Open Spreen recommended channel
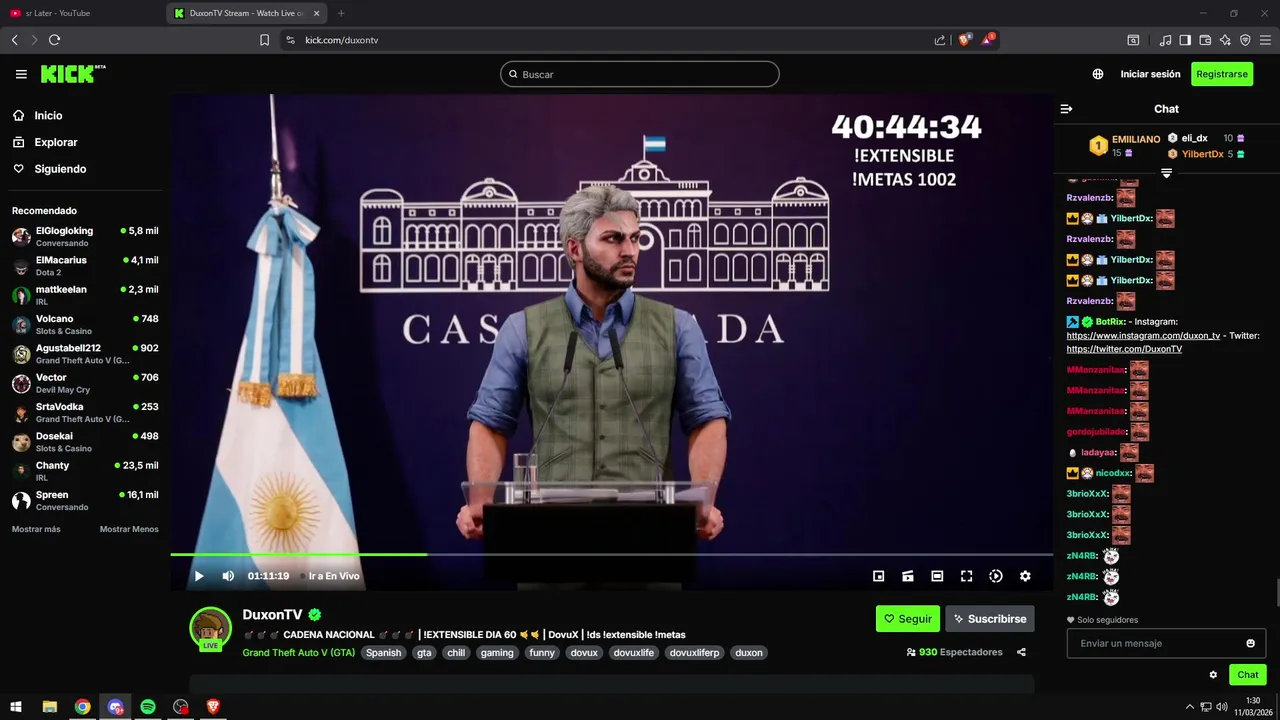The width and height of the screenshot is (1280, 720). (x=85, y=500)
